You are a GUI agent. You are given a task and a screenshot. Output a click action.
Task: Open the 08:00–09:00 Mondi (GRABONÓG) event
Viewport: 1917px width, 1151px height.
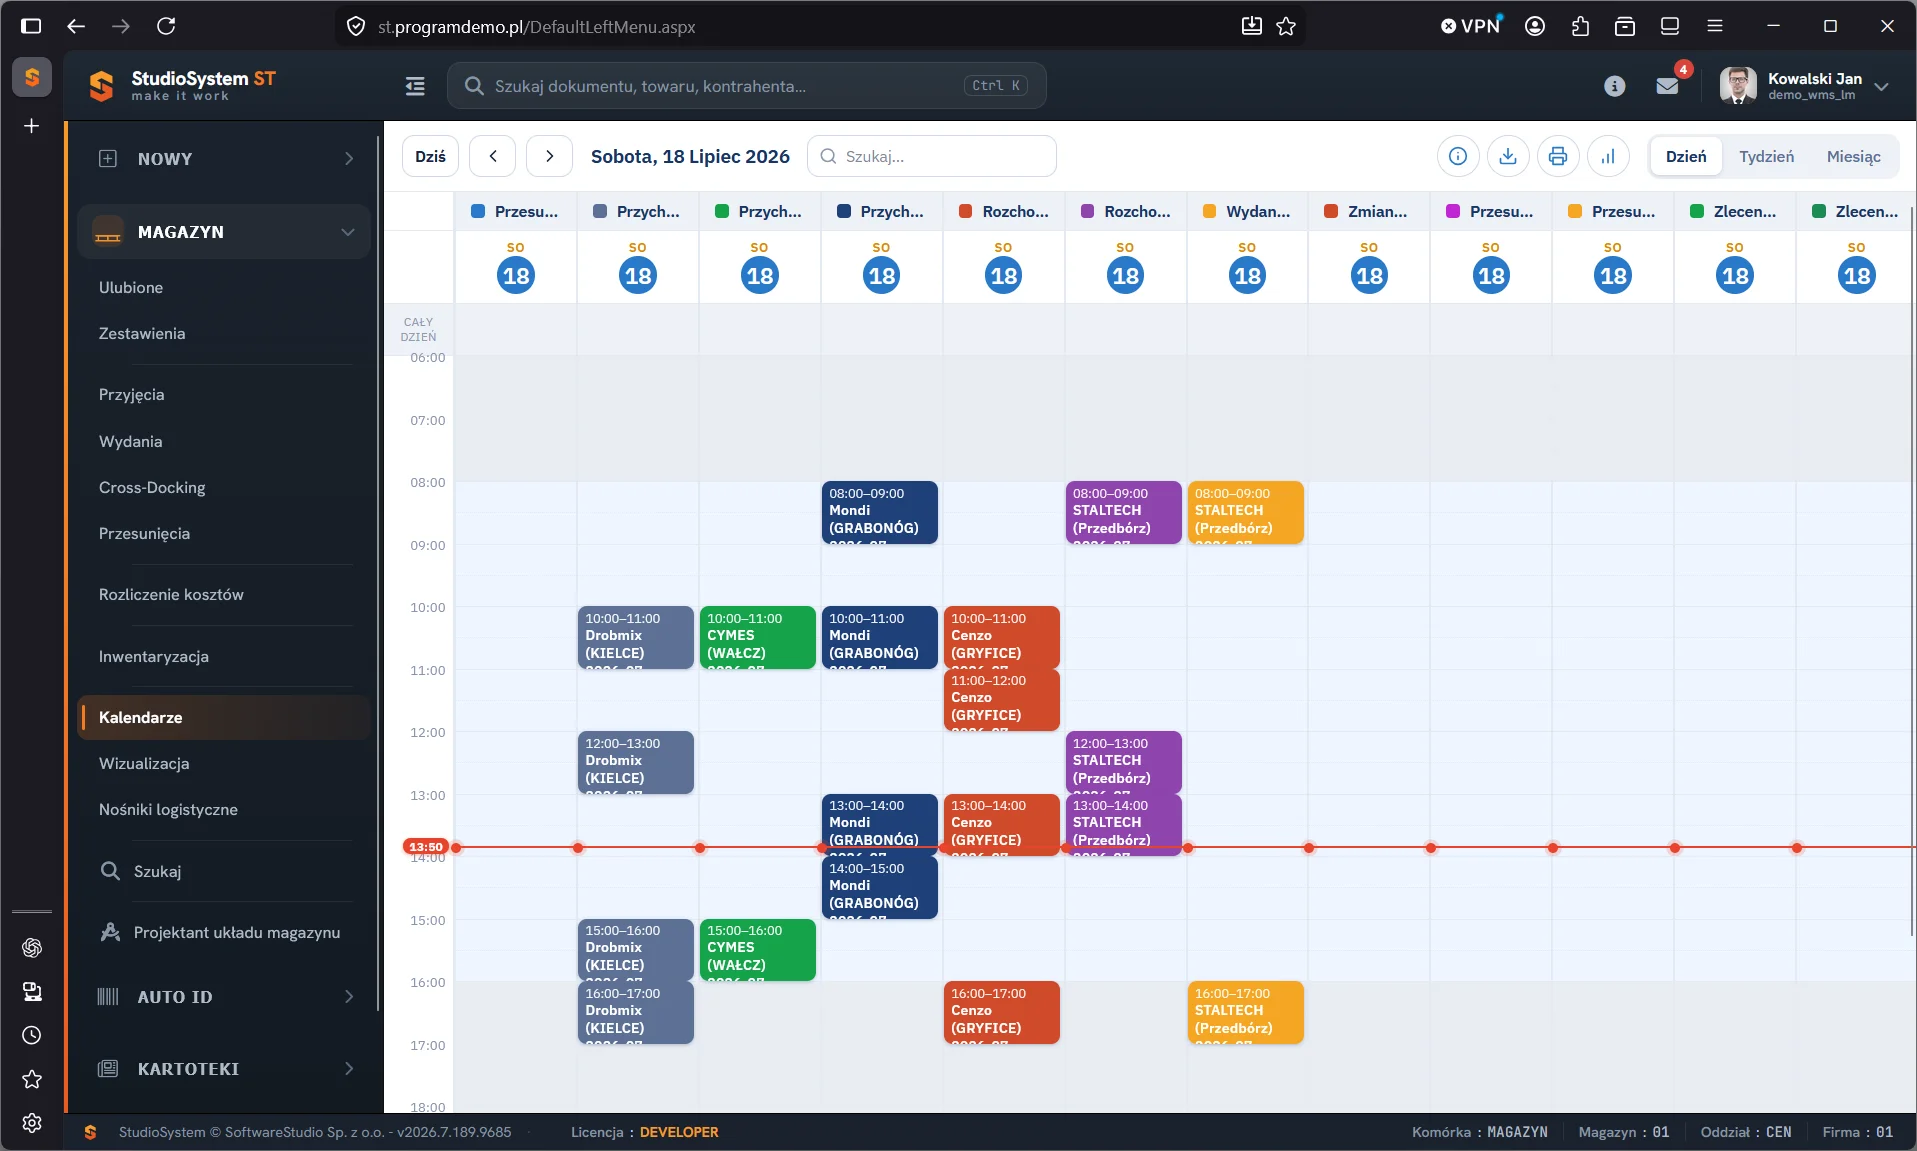pyautogui.click(x=880, y=513)
